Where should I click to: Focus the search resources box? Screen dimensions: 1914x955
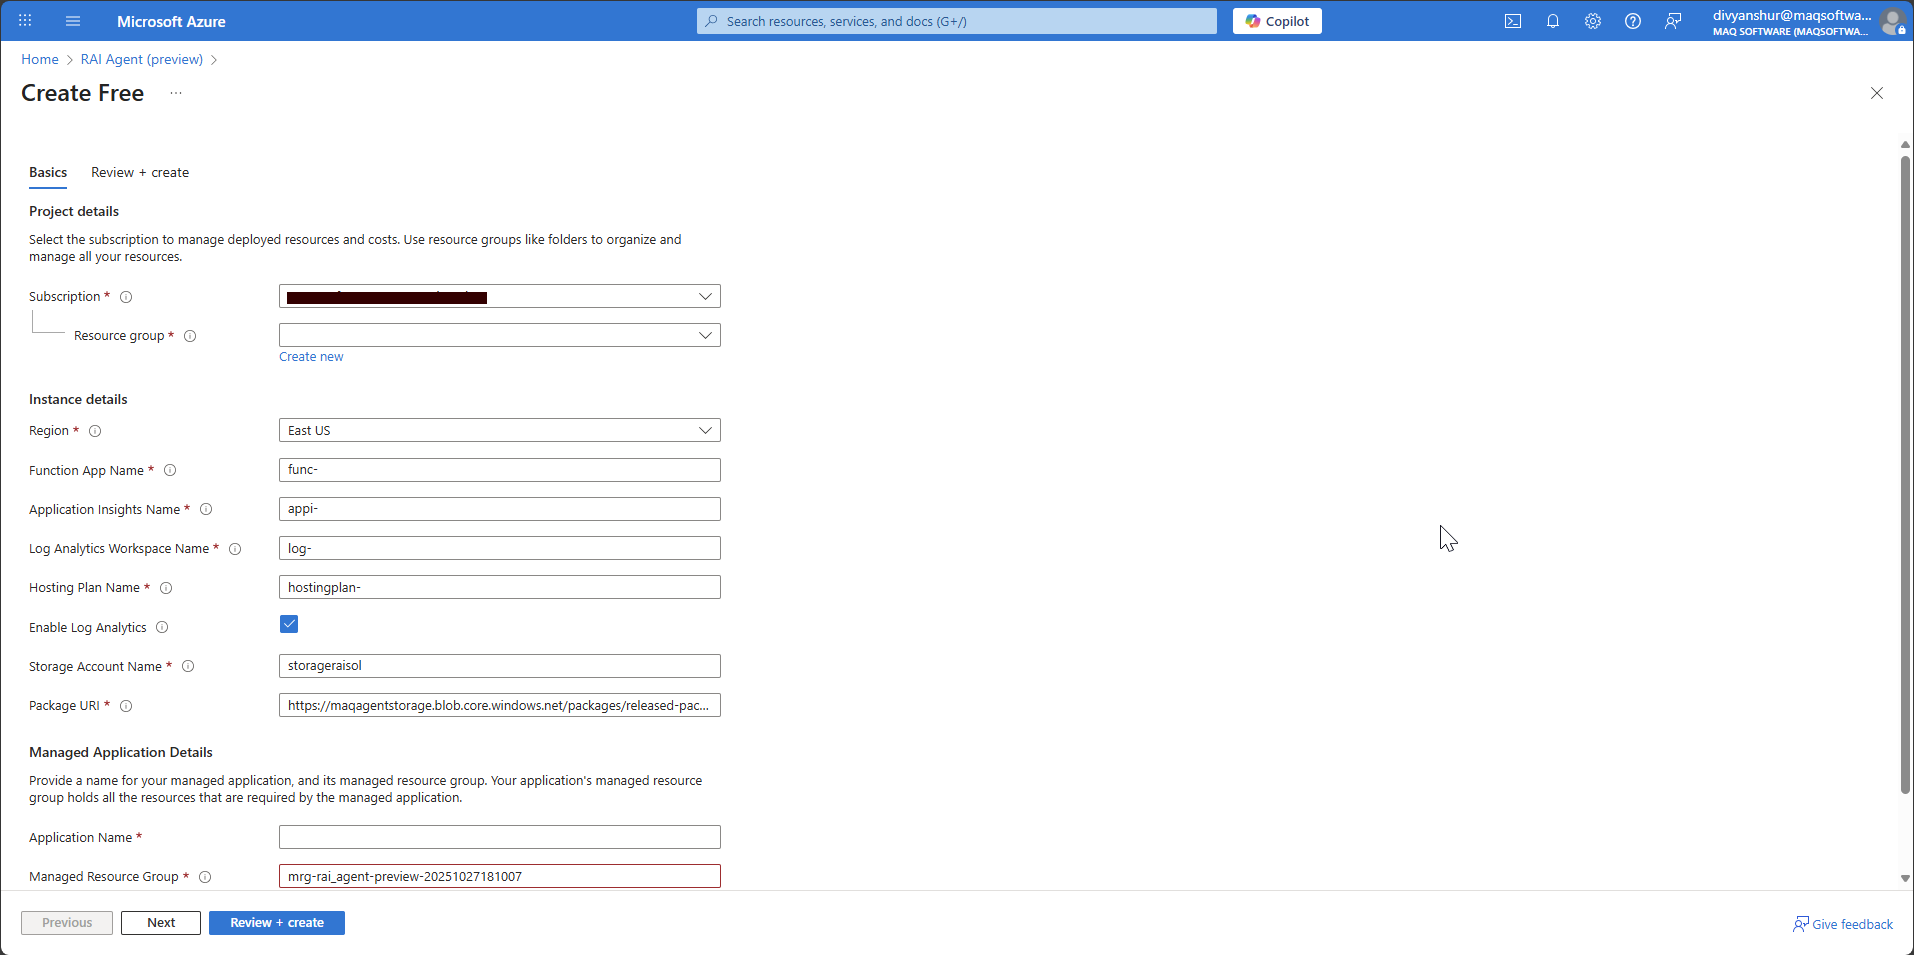[x=957, y=21]
